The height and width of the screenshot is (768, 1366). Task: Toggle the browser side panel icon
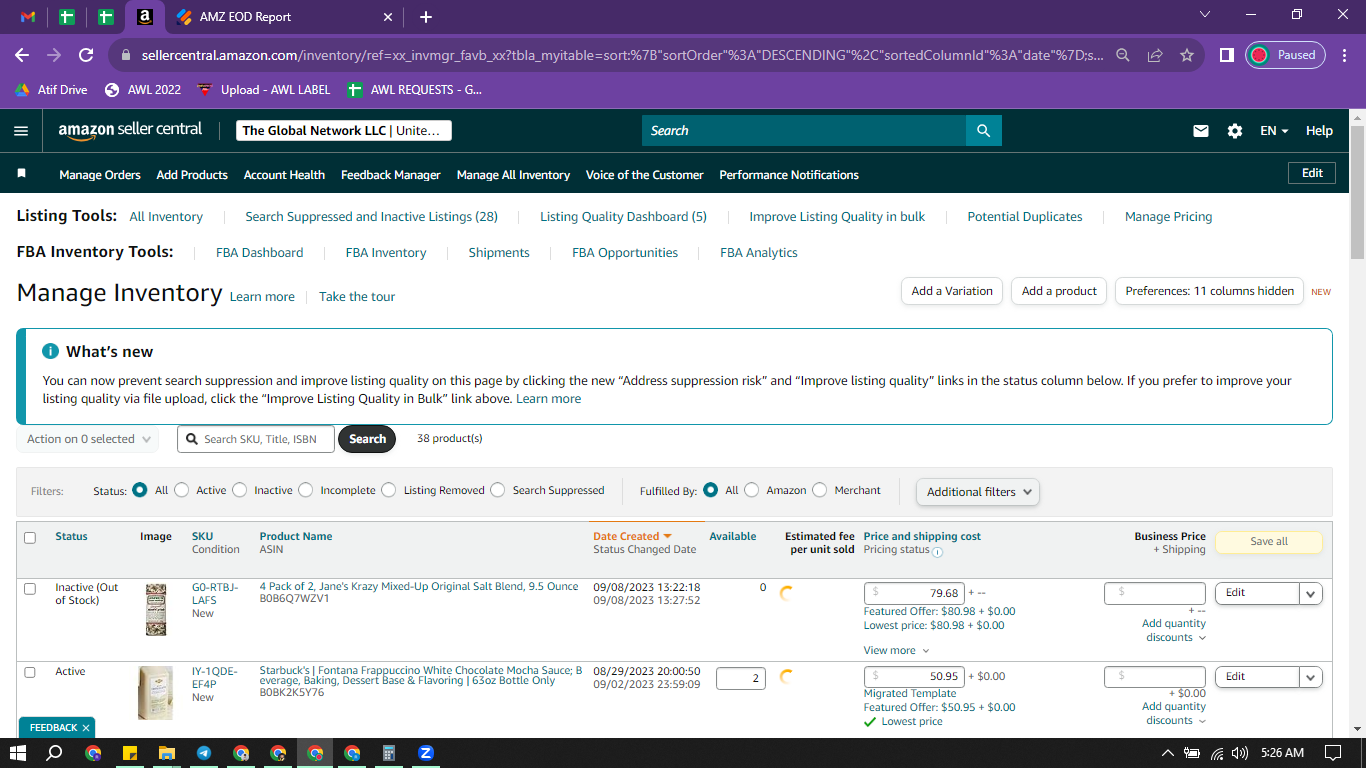(1226, 56)
